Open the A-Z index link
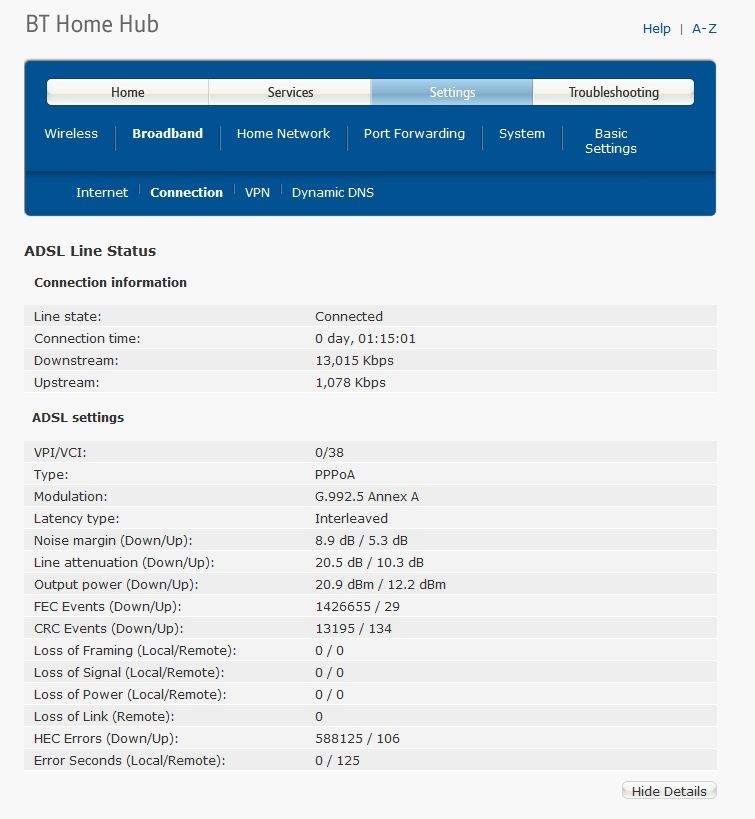The width and height of the screenshot is (755, 819). click(704, 29)
